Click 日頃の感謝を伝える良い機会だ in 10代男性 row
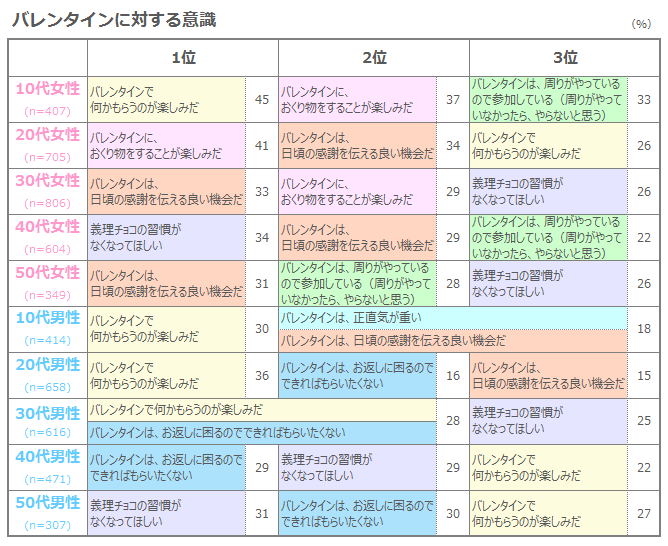This screenshot has width=668, height=546. [453, 341]
